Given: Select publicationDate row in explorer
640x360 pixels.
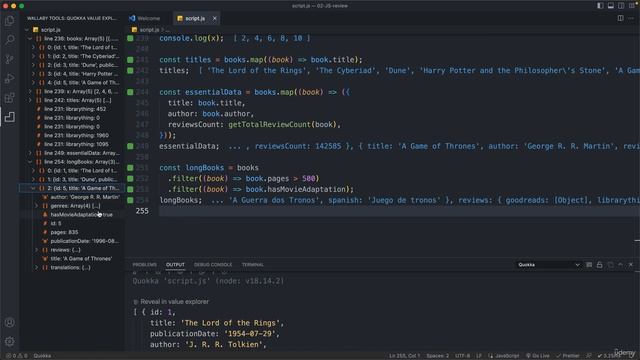Looking at the screenshot, I should pyautogui.click(x=72, y=241).
